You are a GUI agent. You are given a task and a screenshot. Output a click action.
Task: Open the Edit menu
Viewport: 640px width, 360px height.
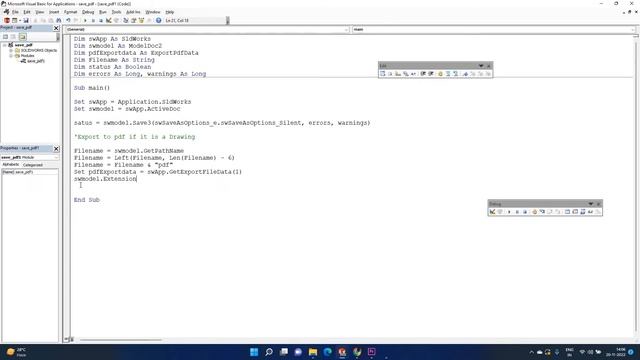27,12
